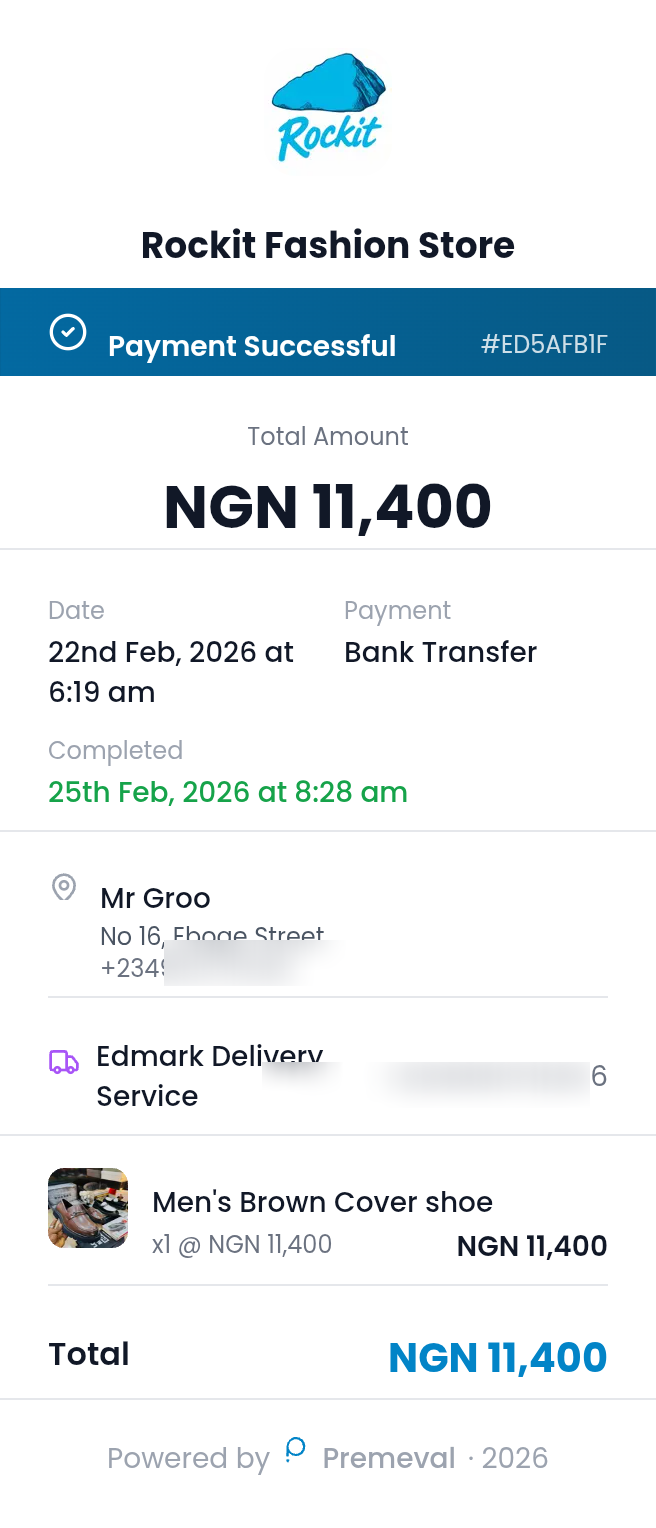Open the Premeval link in the footer

point(389,1458)
